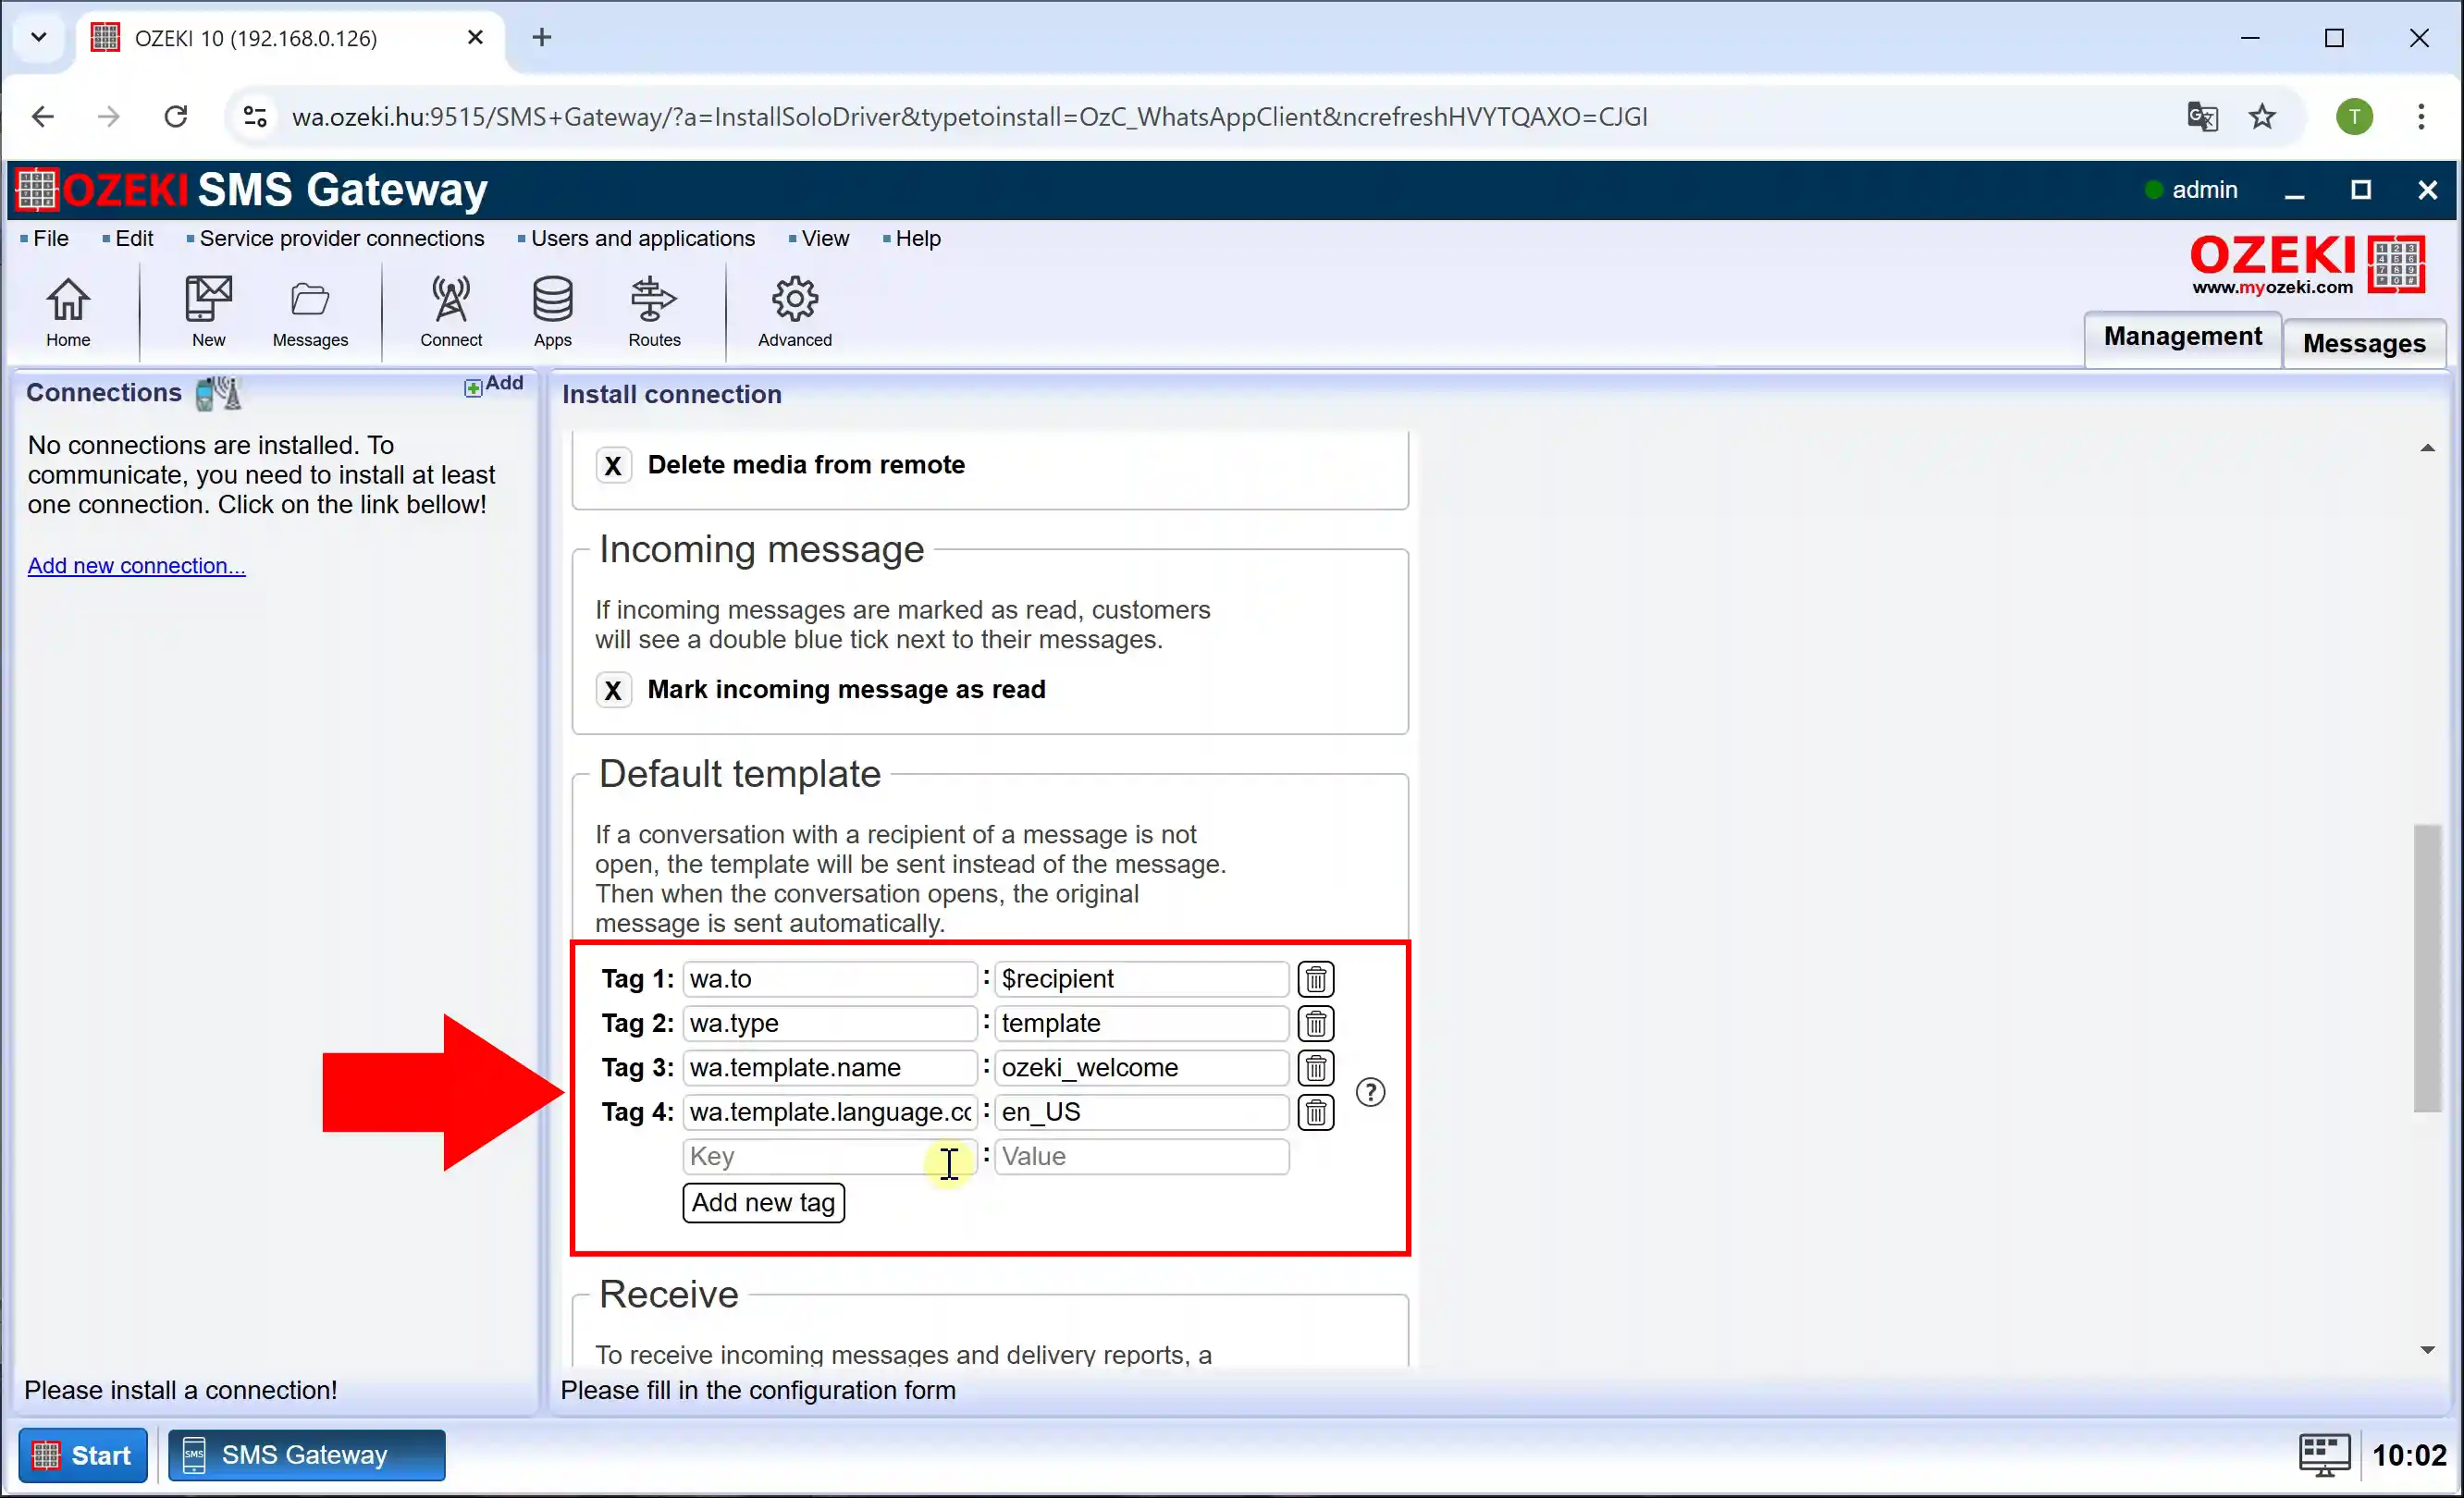This screenshot has width=2464, height=1498.
Task: Focus the empty Value input field
Action: pyautogui.click(x=1141, y=1156)
